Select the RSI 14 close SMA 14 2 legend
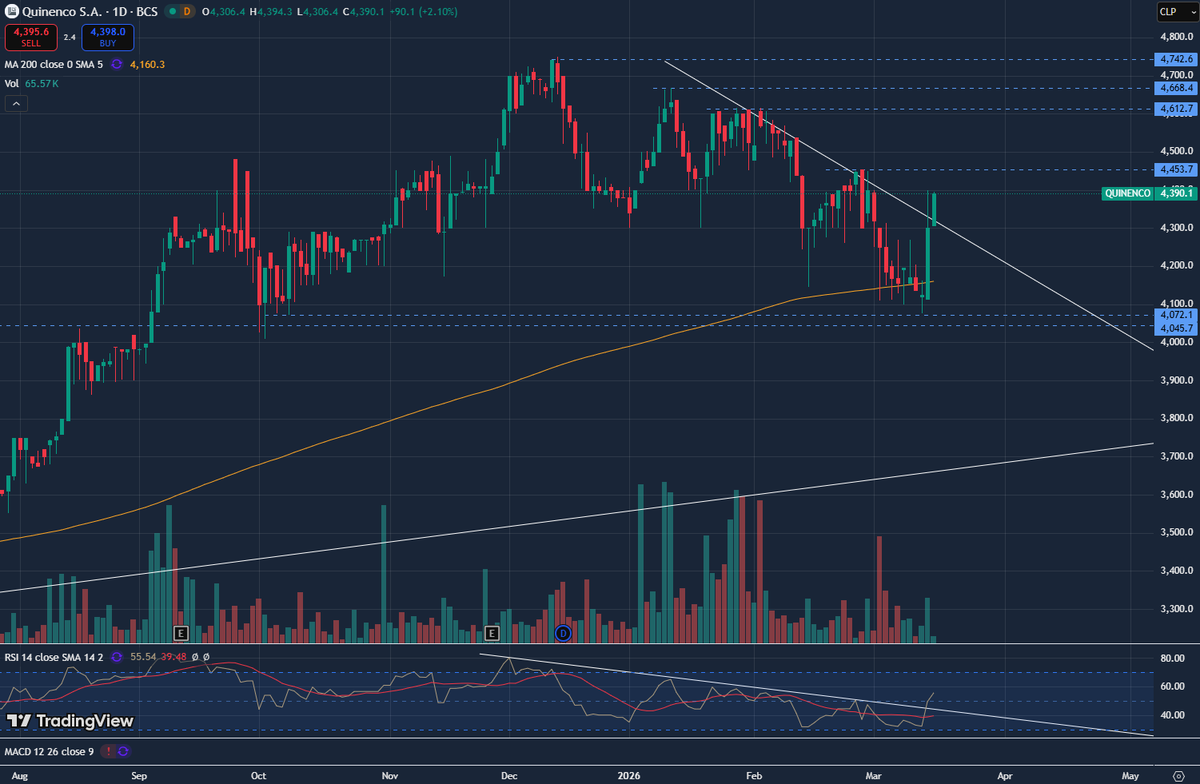This screenshot has width=1200, height=784. click(53, 656)
